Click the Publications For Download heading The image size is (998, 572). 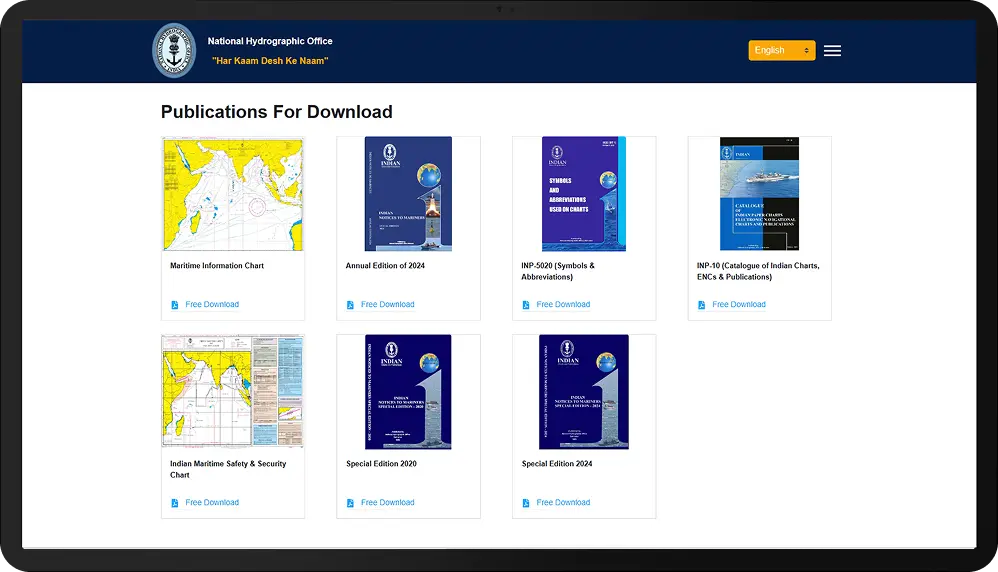point(276,112)
